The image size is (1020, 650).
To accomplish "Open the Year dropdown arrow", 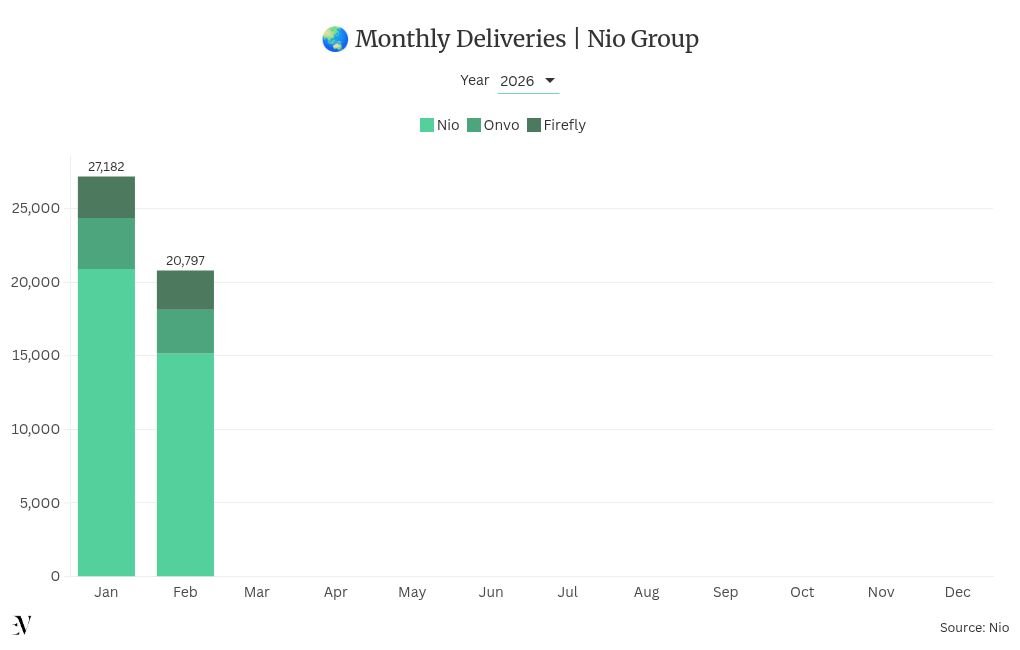I will coord(549,81).
